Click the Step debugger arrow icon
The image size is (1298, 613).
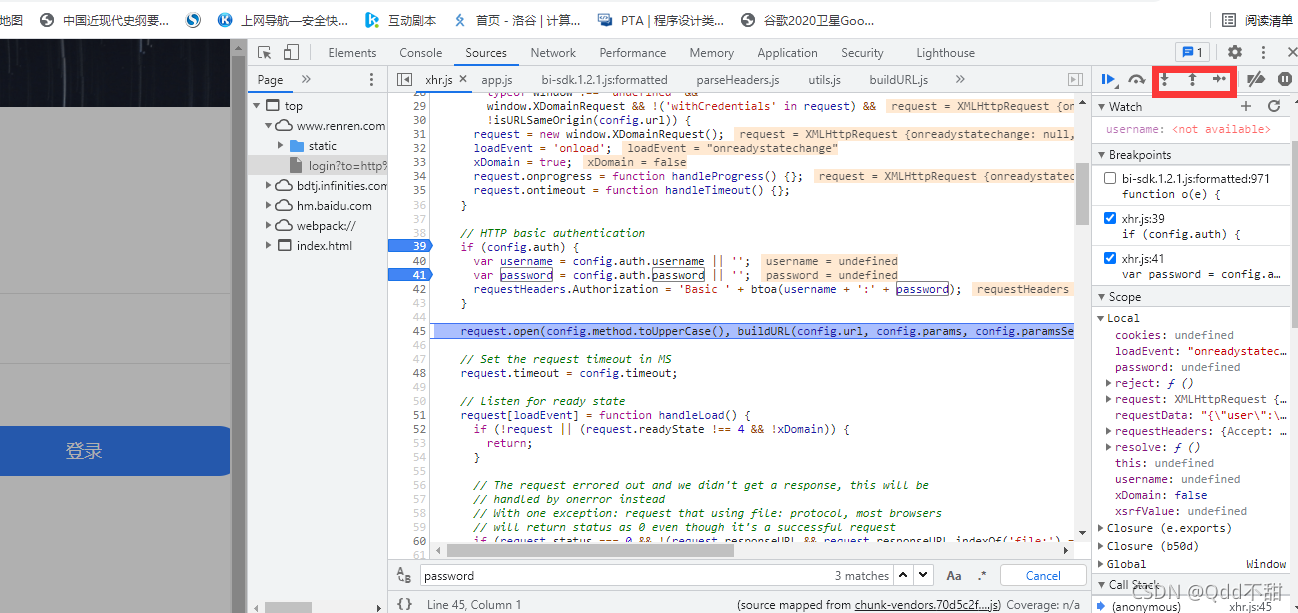click(1219, 79)
